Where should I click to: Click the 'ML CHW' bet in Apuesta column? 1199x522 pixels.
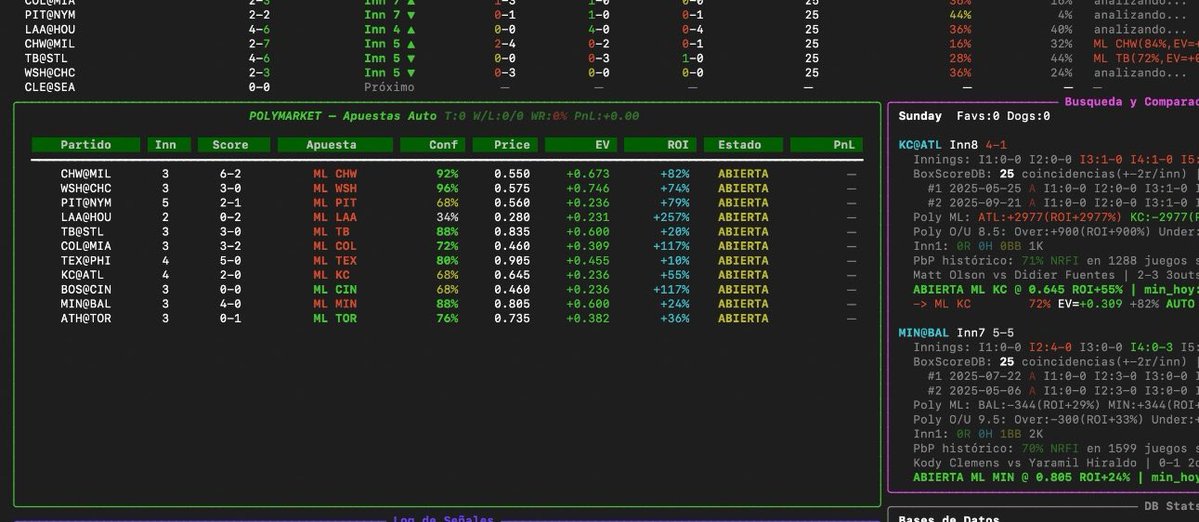coord(335,173)
